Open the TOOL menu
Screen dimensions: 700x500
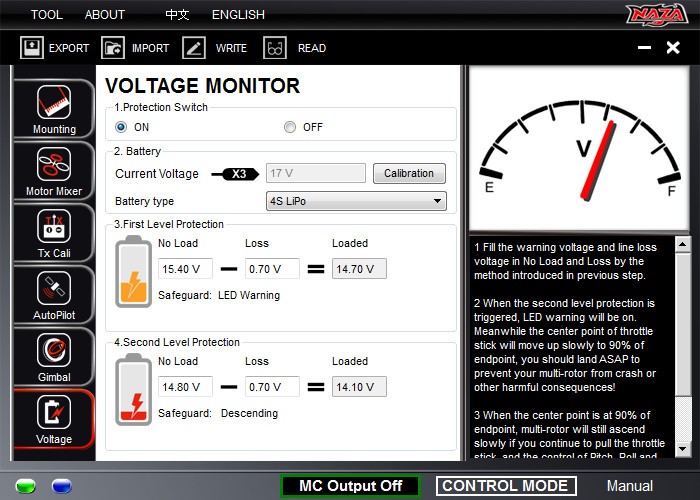[46, 15]
